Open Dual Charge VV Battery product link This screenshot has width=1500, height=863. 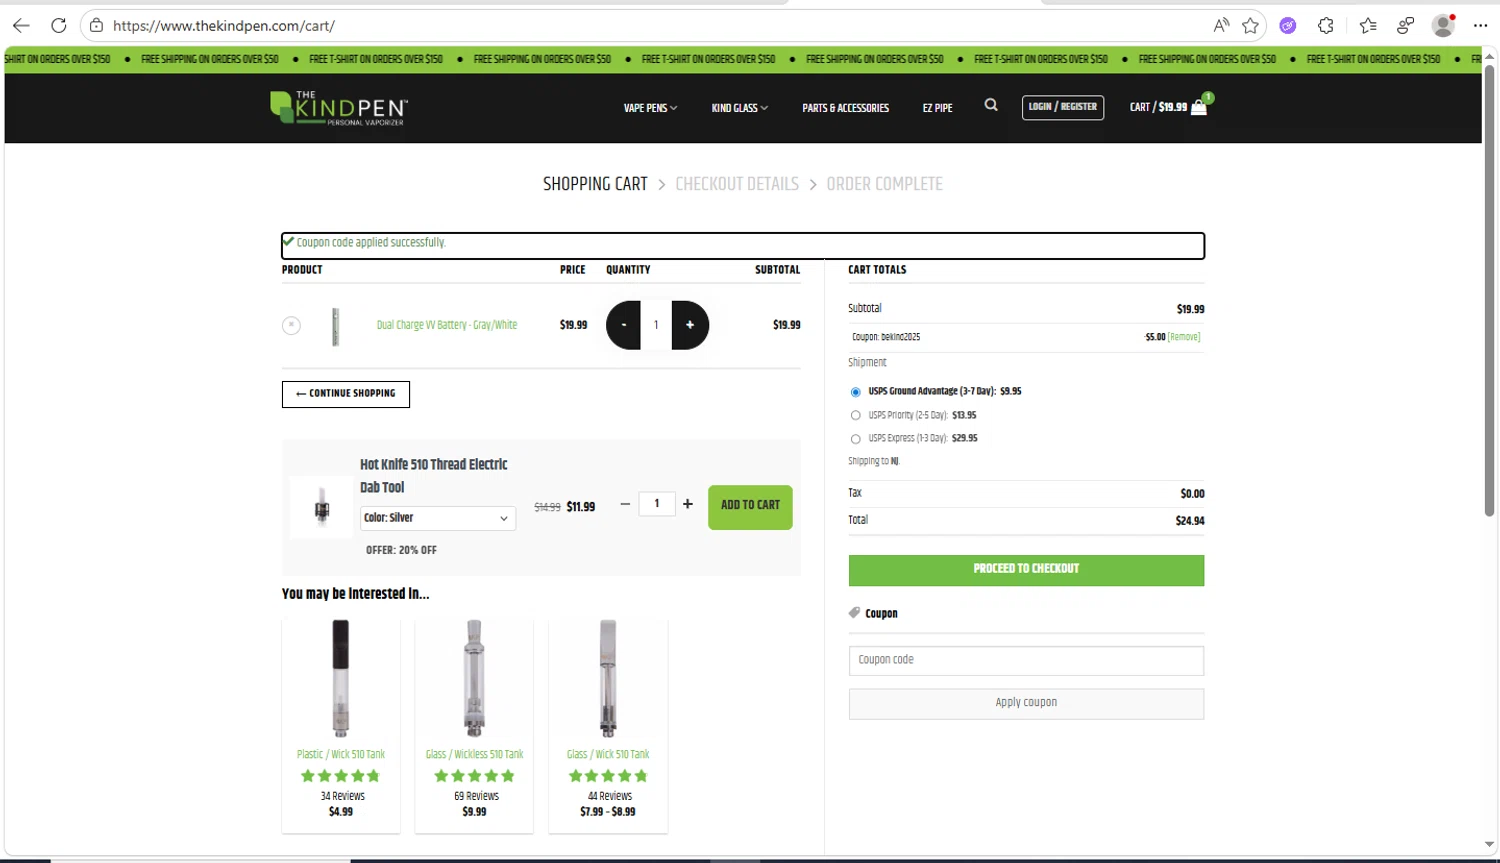pyautogui.click(x=447, y=325)
